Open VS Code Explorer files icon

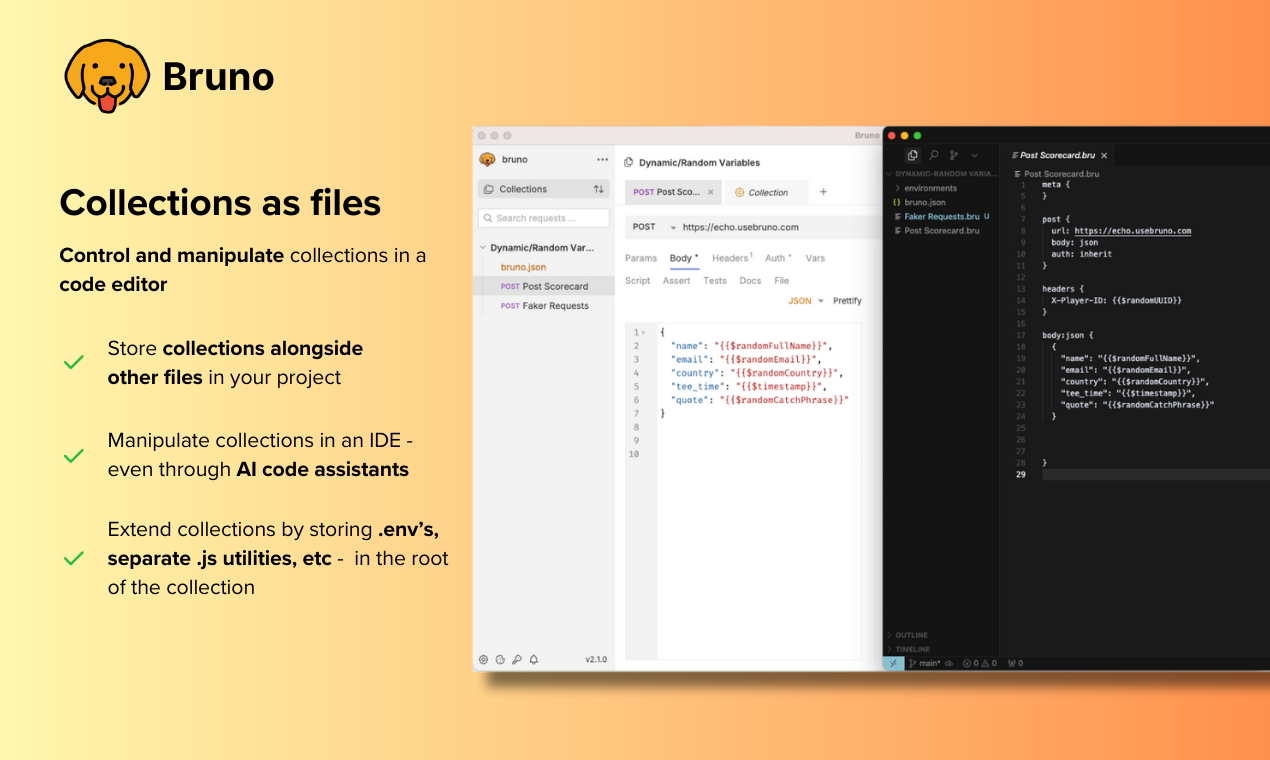[x=912, y=155]
